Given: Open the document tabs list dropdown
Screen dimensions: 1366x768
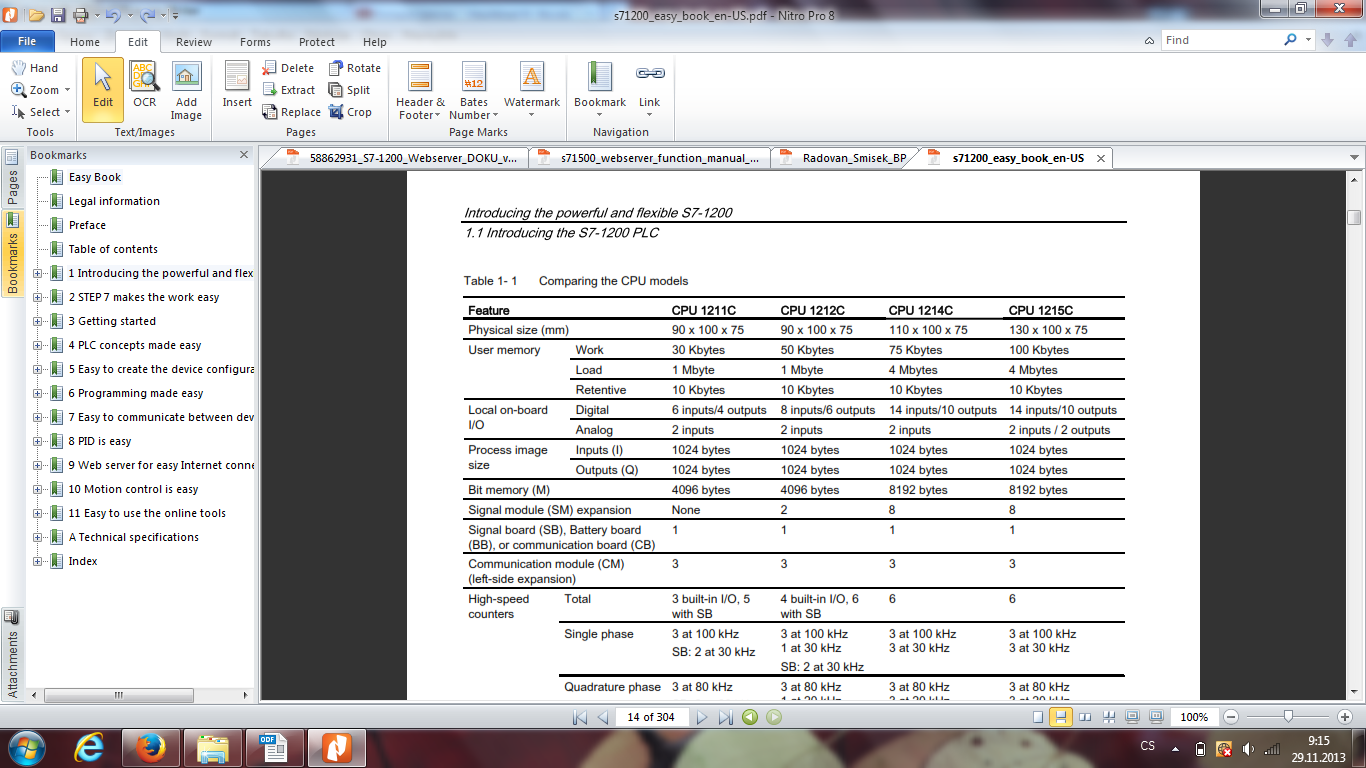Looking at the screenshot, I should (1354, 158).
